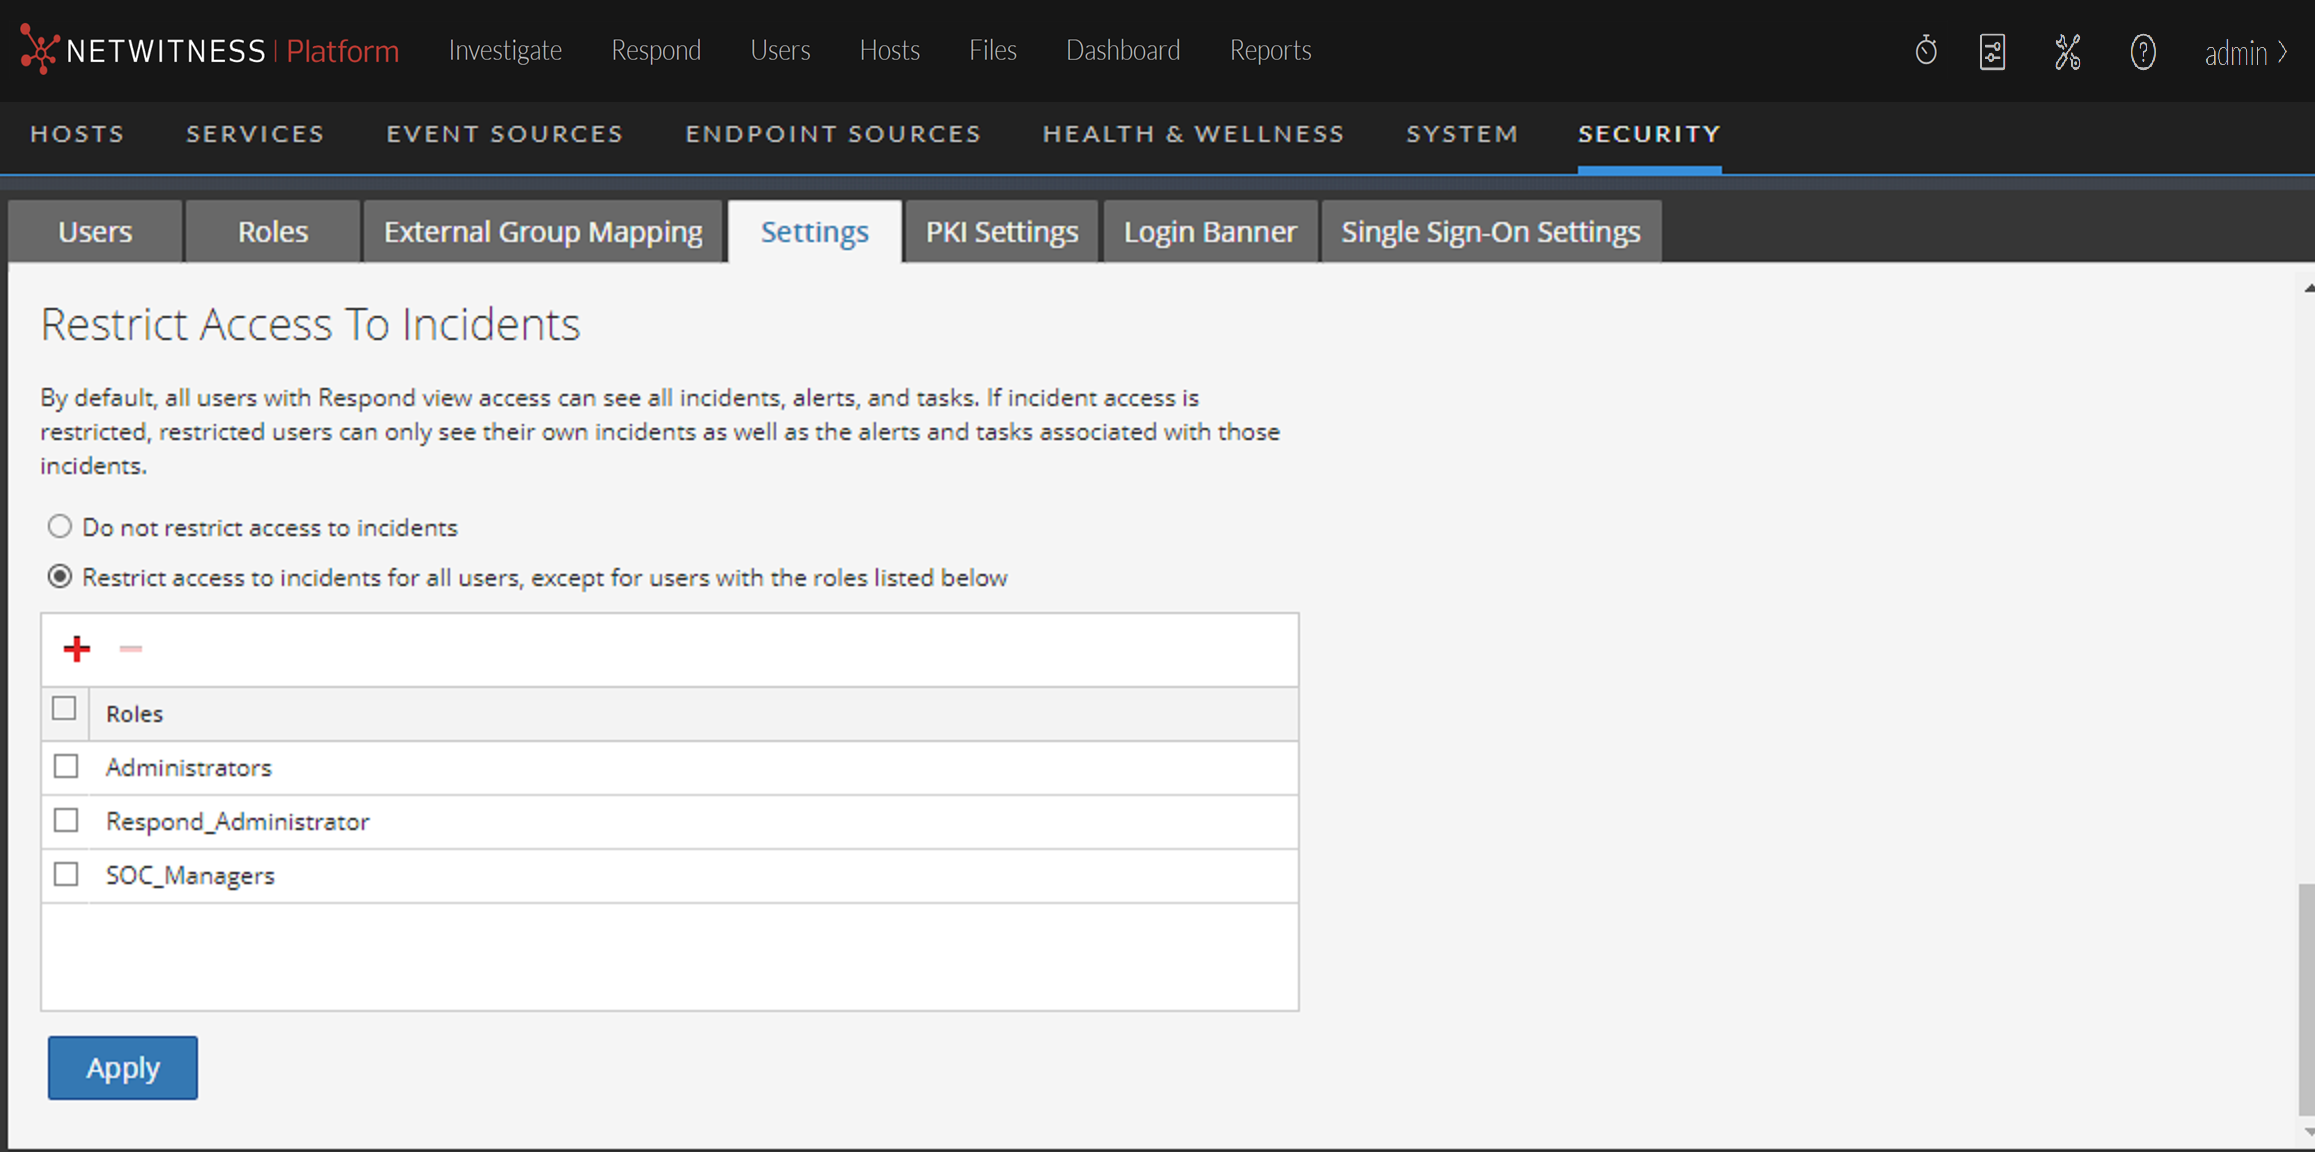
Task: Open the Investigate menu
Action: pyautogui.click(x=505, y=50)
